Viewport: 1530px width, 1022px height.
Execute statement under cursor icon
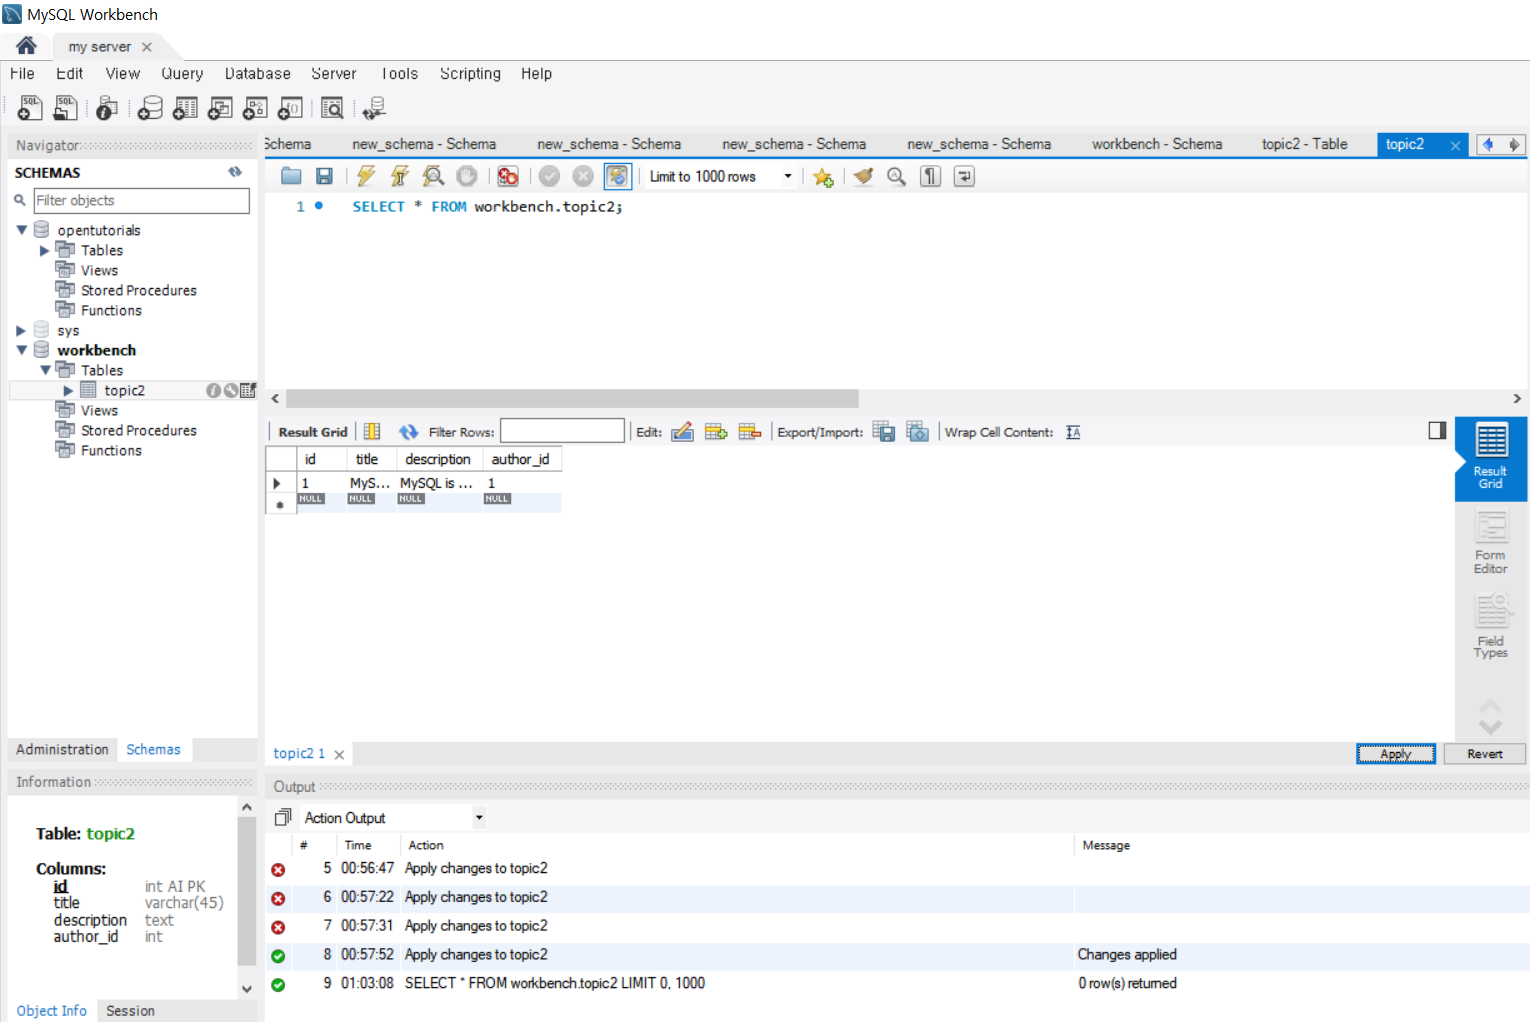point(399,176)
